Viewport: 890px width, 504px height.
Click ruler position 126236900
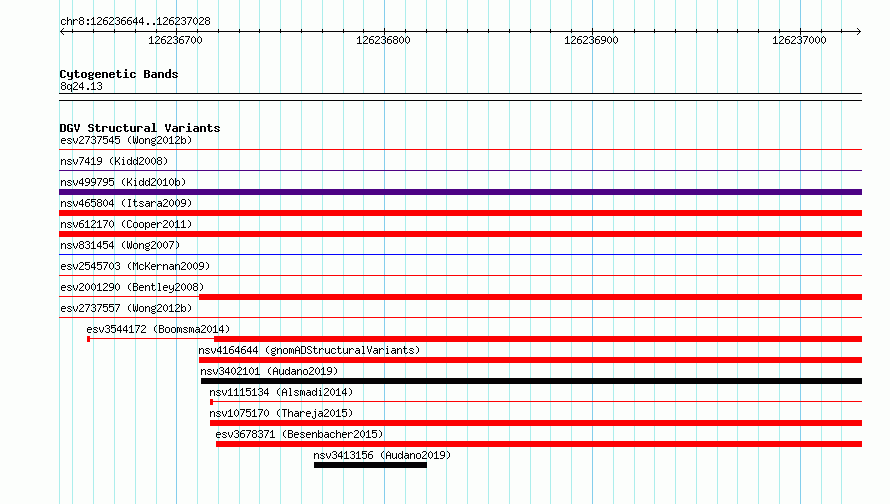pos(591,40)
